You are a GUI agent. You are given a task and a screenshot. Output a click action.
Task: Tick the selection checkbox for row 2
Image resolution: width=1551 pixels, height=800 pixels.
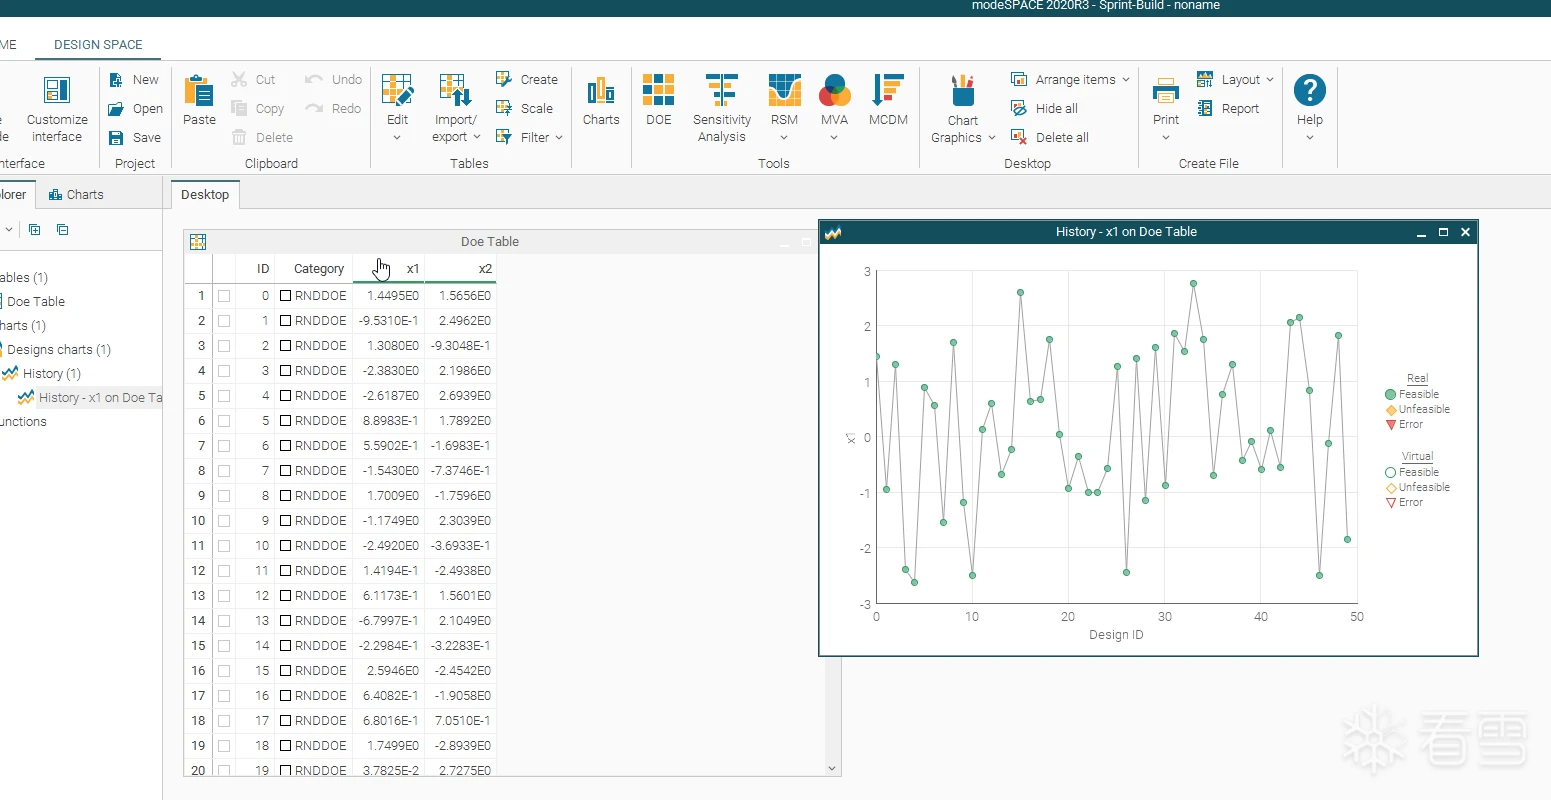[x=224, y=321]
